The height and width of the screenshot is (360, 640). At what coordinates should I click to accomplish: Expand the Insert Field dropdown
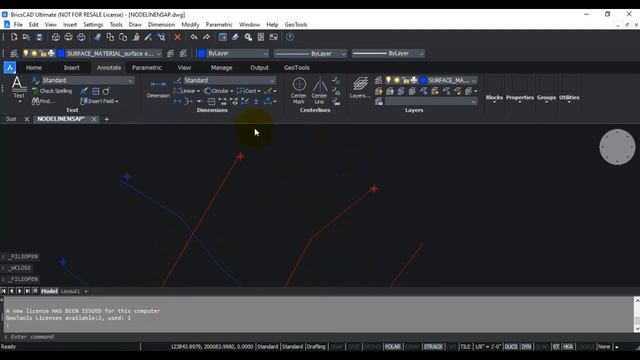tap(117, 101)
